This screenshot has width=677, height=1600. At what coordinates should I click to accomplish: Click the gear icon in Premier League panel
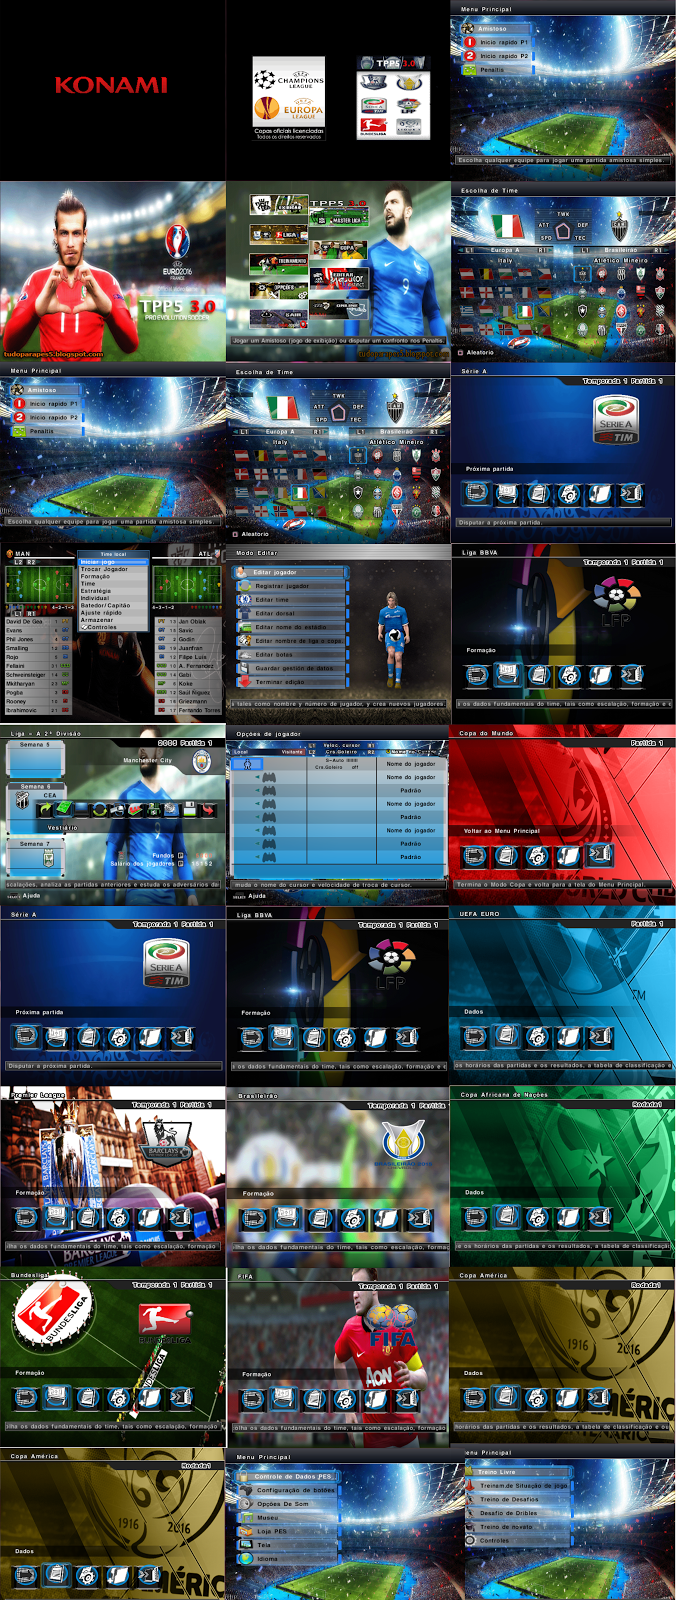119,1217
